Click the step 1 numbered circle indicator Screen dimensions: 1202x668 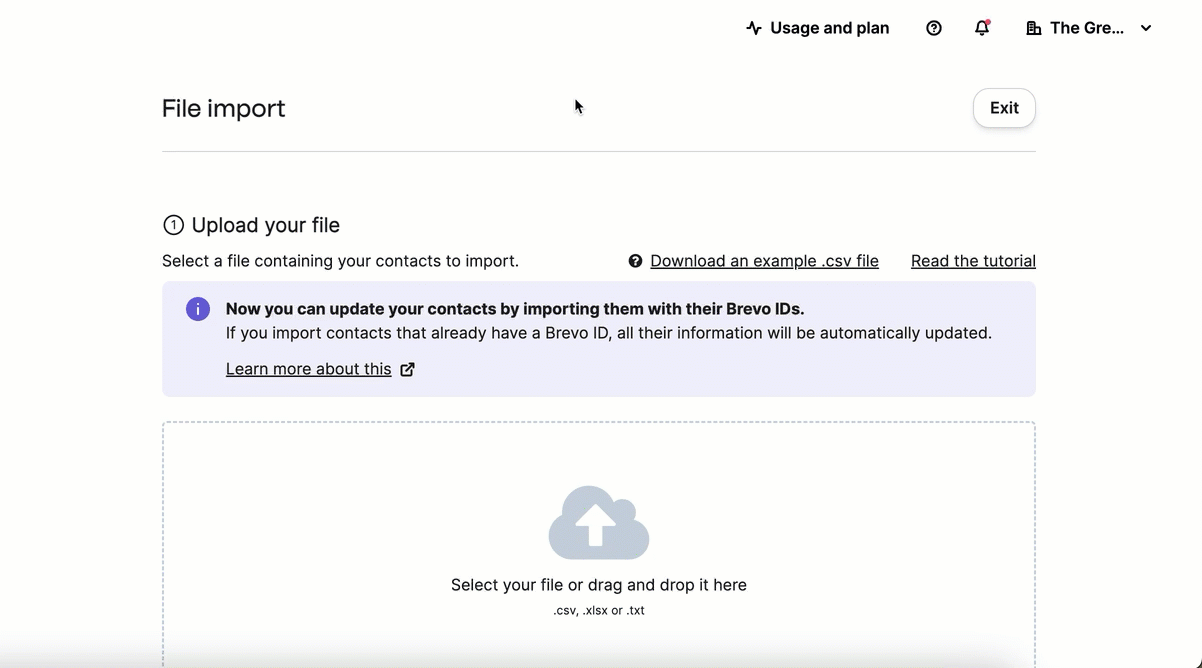click(x=173, y=224)
